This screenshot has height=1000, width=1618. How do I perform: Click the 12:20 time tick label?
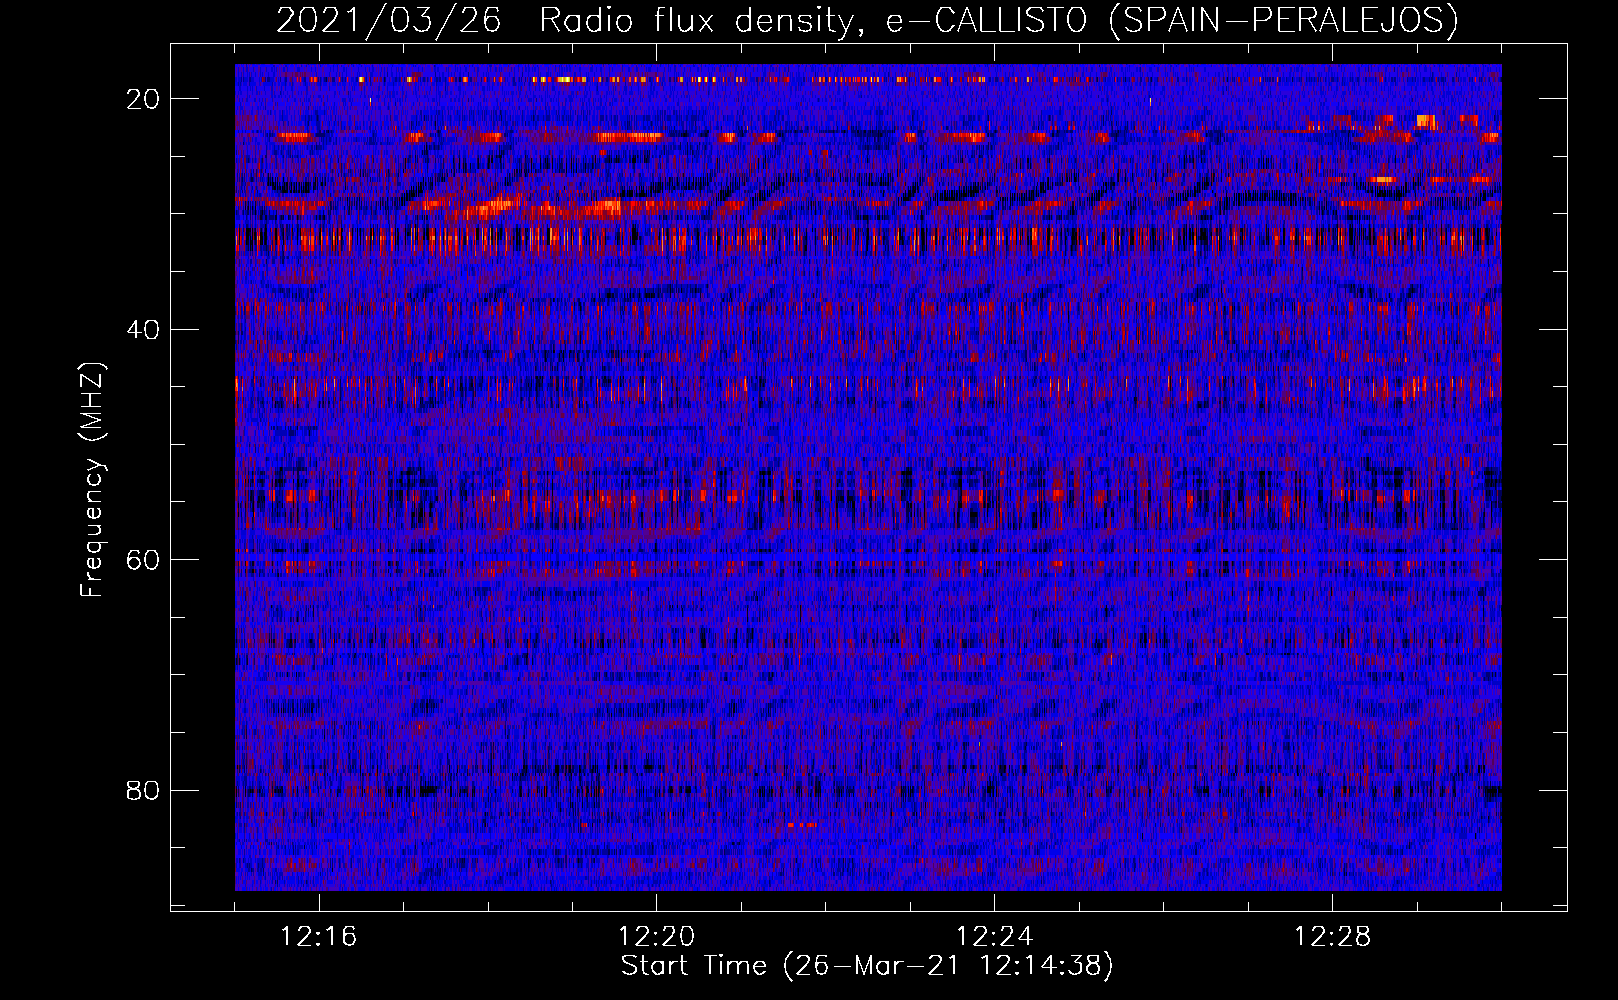point(657,937)
